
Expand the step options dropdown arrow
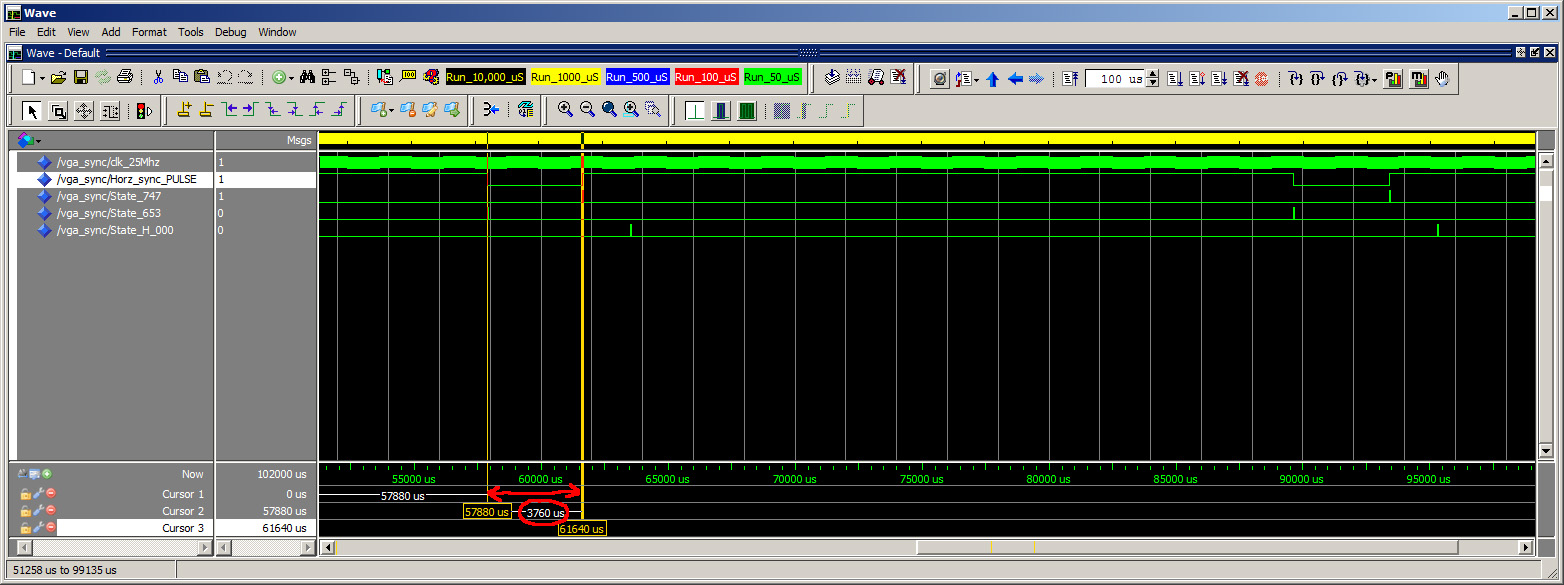(x=1373, y=80)
